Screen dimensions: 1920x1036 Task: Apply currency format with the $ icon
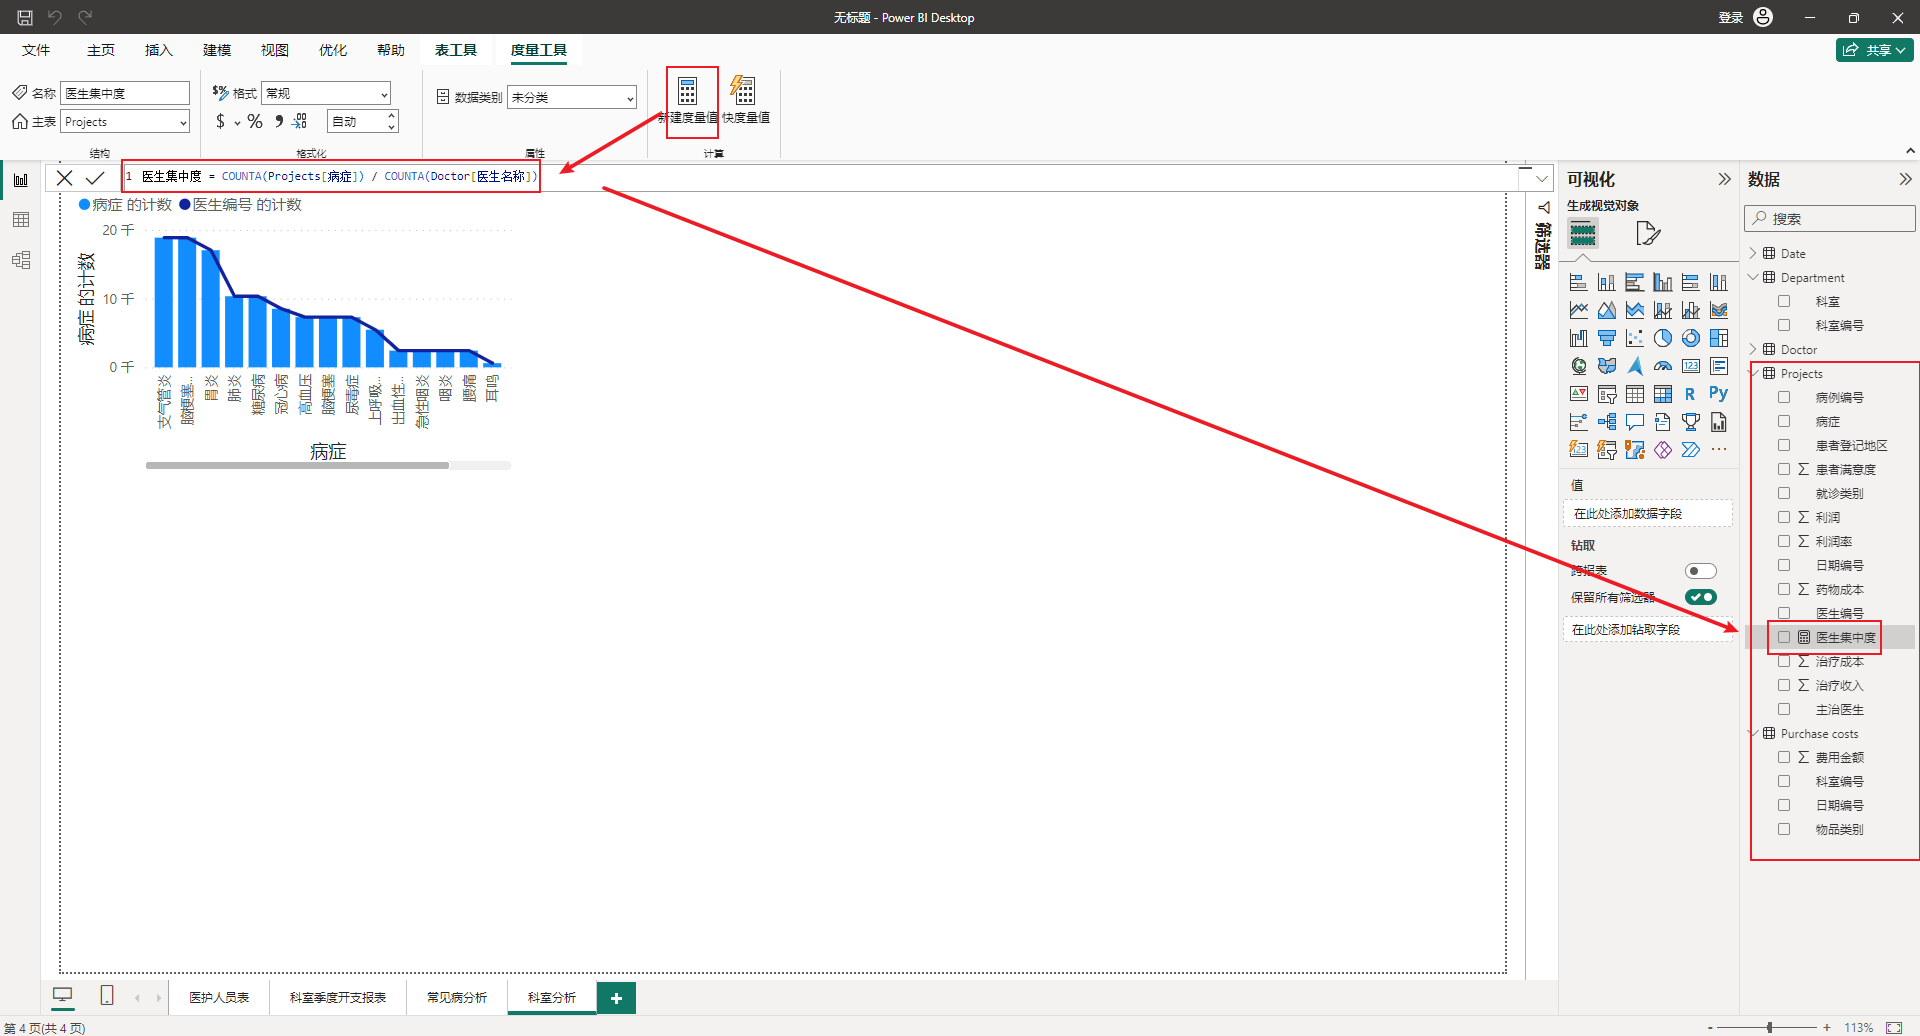click(x=221, y=121)
